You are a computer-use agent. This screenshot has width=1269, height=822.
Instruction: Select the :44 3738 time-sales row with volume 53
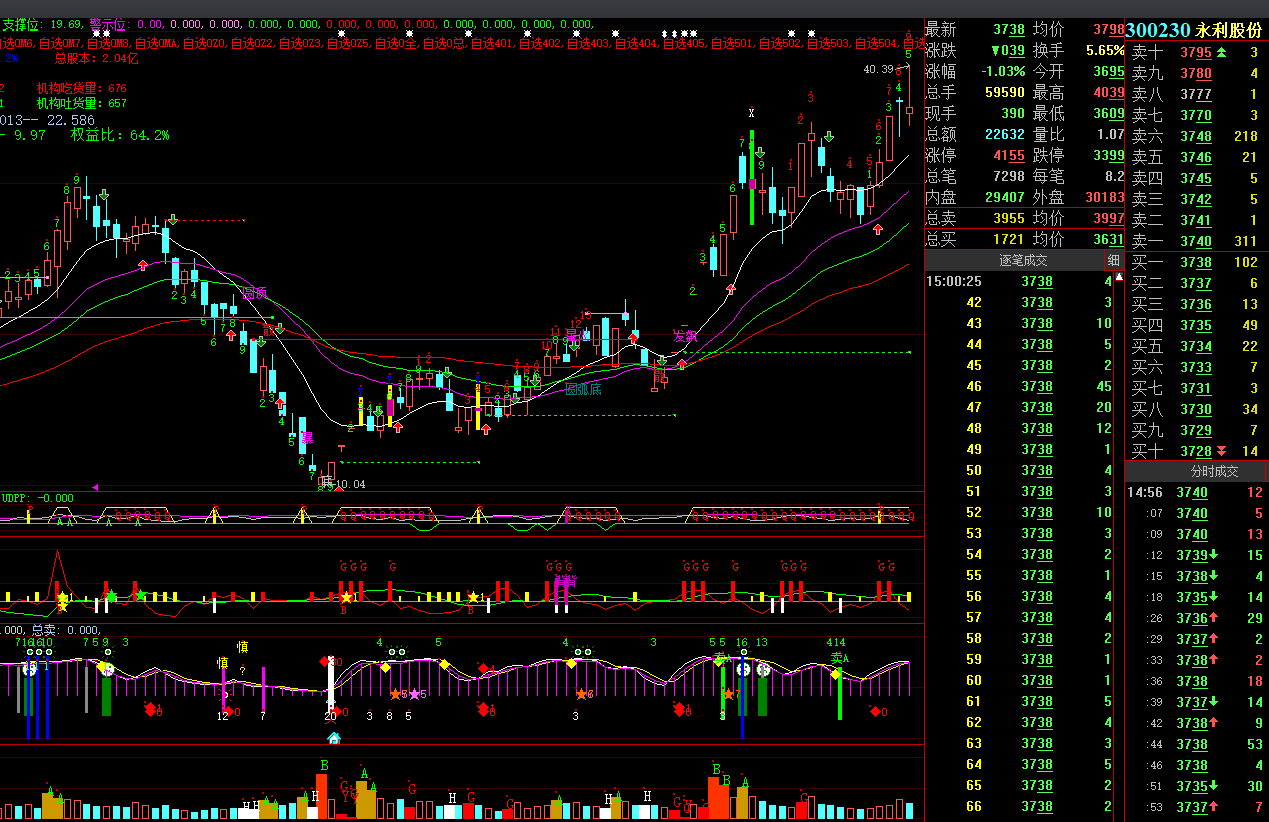coord(1197,744)
